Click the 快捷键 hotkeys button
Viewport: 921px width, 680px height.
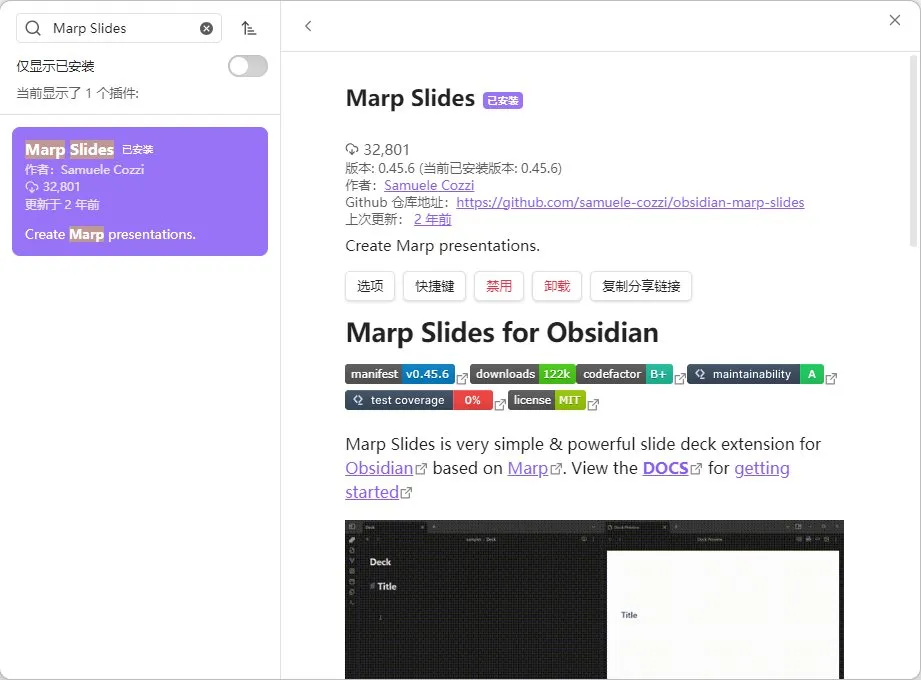click(x=435, y=286)
